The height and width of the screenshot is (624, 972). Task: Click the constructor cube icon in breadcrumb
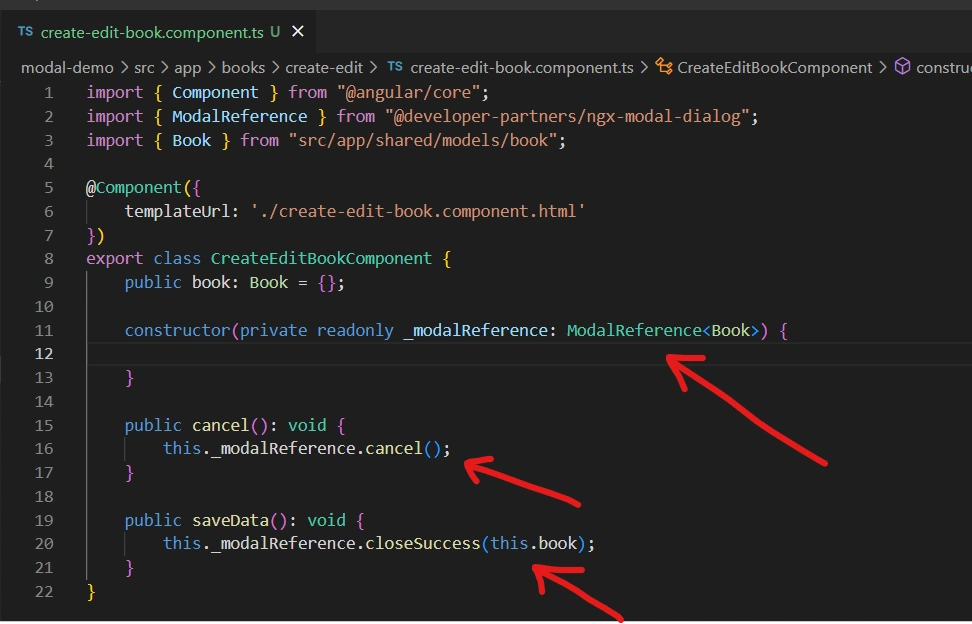pos(902,67)
